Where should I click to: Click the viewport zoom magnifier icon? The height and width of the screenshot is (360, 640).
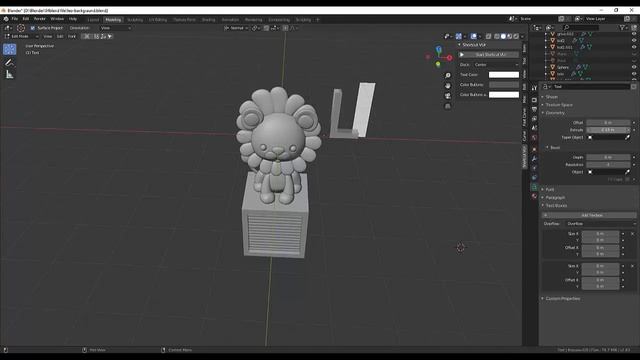point(448,76)
